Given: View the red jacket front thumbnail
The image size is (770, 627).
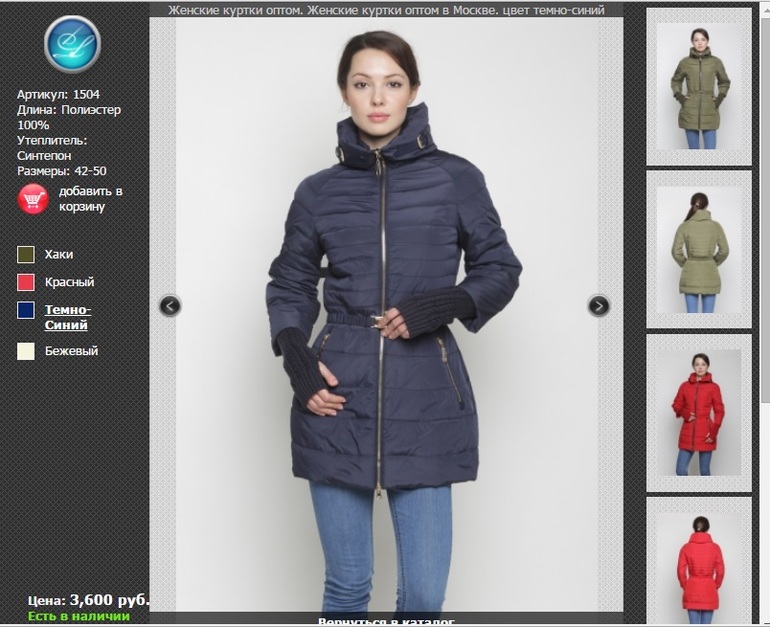Looking at the screenshot, I should pyautogui.click(x=699, y=412).
